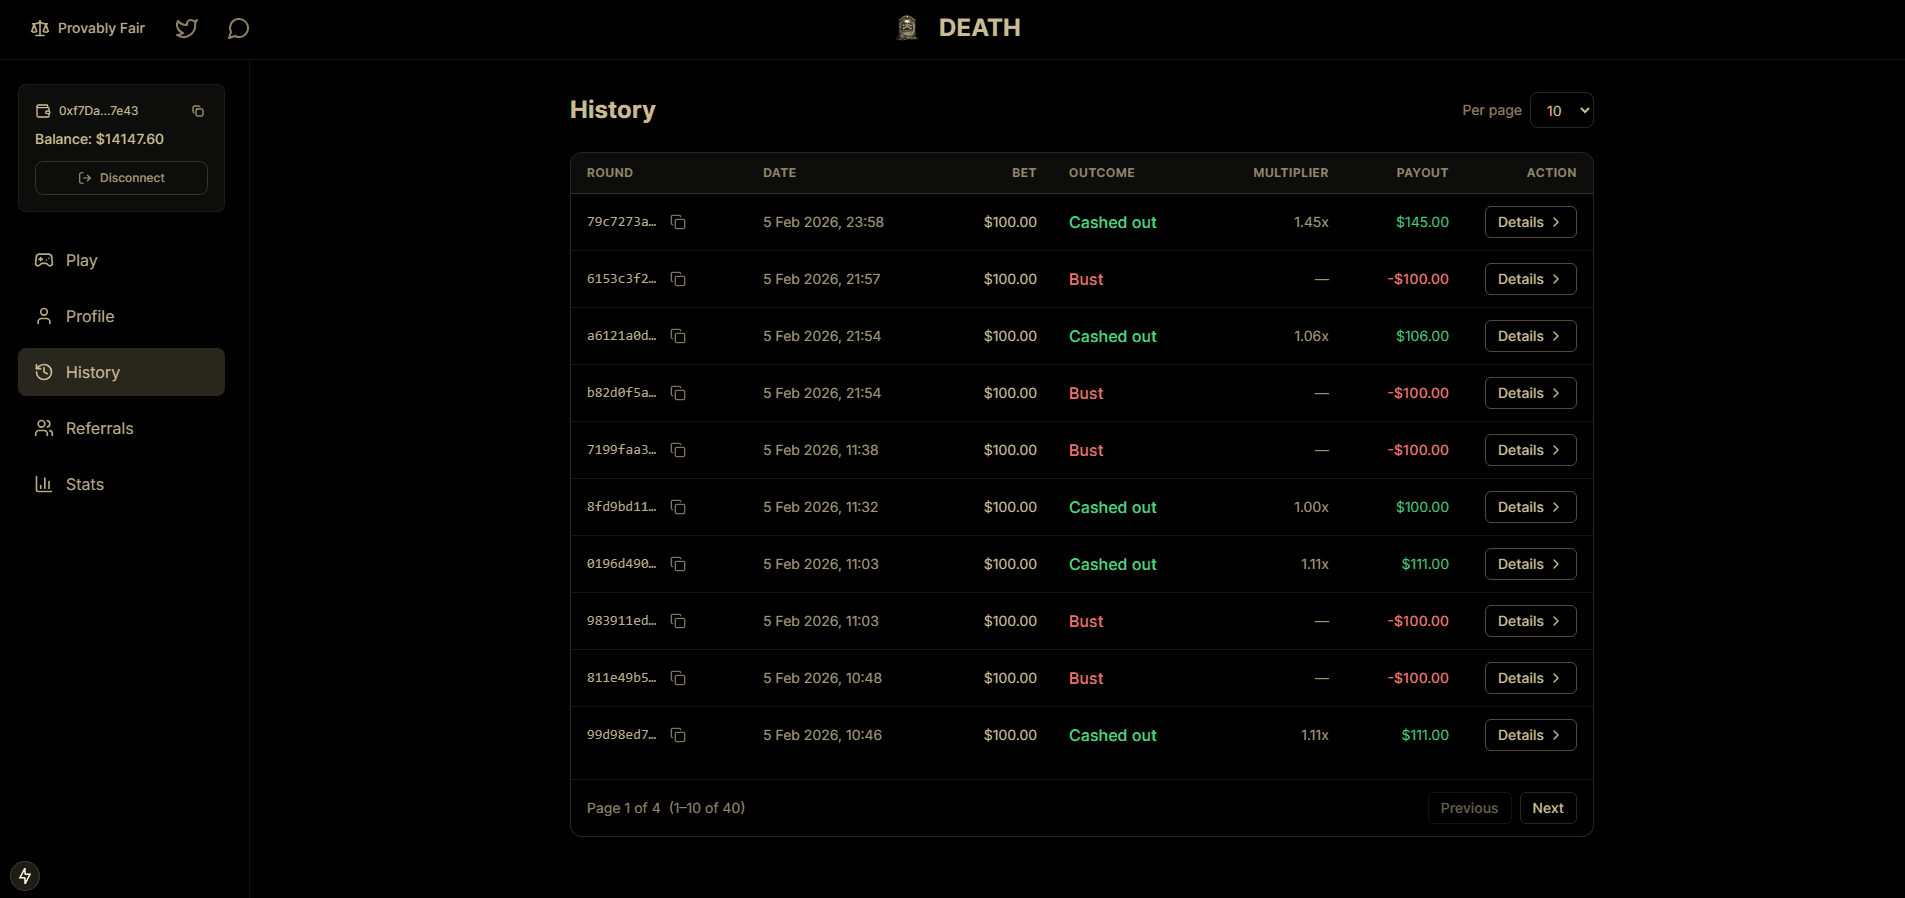Copy round ID 7199faa3
Viewport: 1905px width, 898px height.
[678, 450]
